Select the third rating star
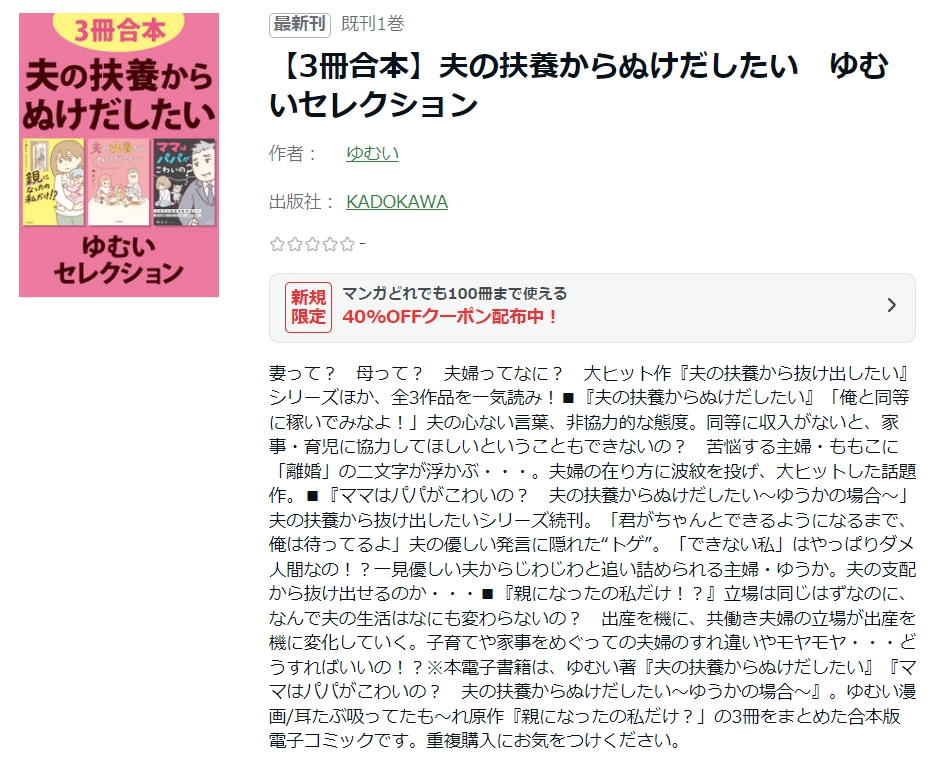944x764 pixels. pos(312,244)
